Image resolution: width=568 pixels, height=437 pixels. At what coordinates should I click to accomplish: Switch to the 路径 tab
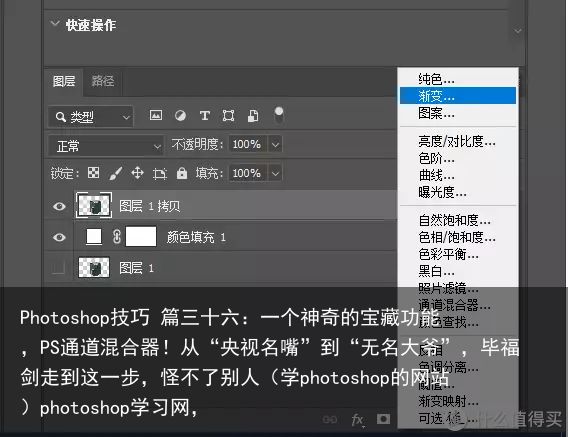pyautogui.click(x=103, y=81)
